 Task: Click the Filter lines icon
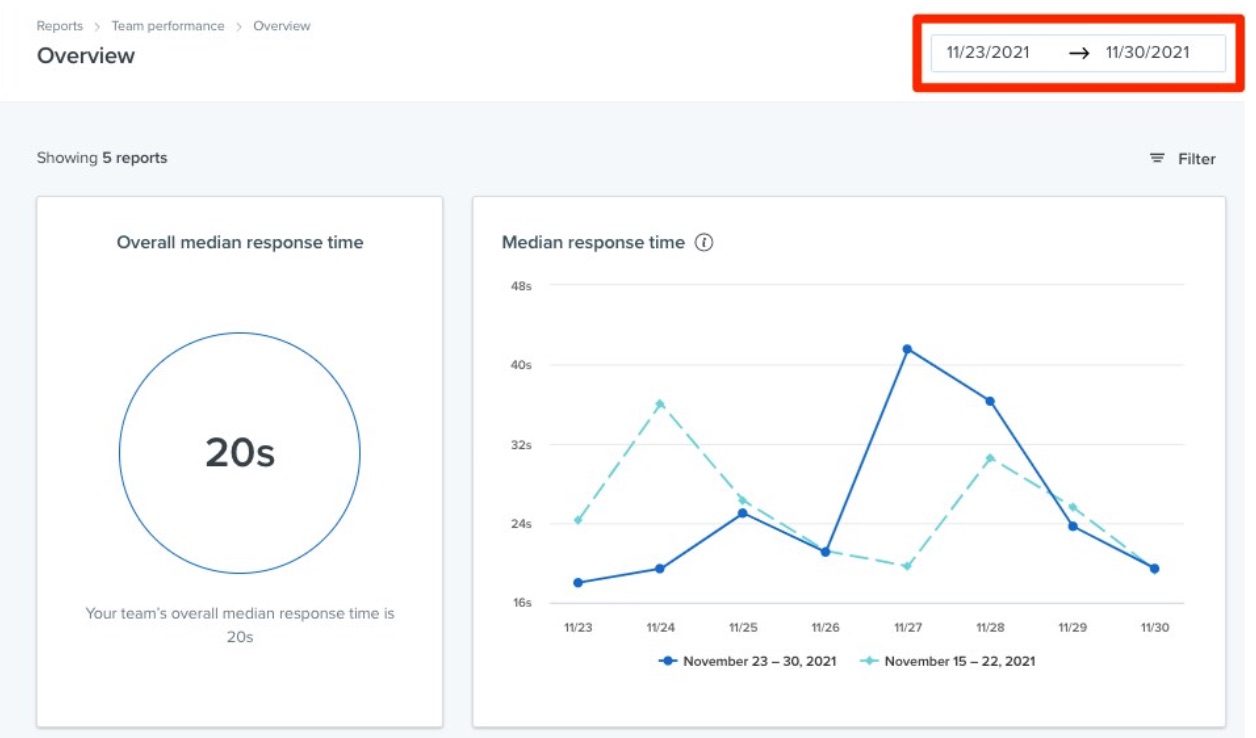click(x=1157, y=158)
